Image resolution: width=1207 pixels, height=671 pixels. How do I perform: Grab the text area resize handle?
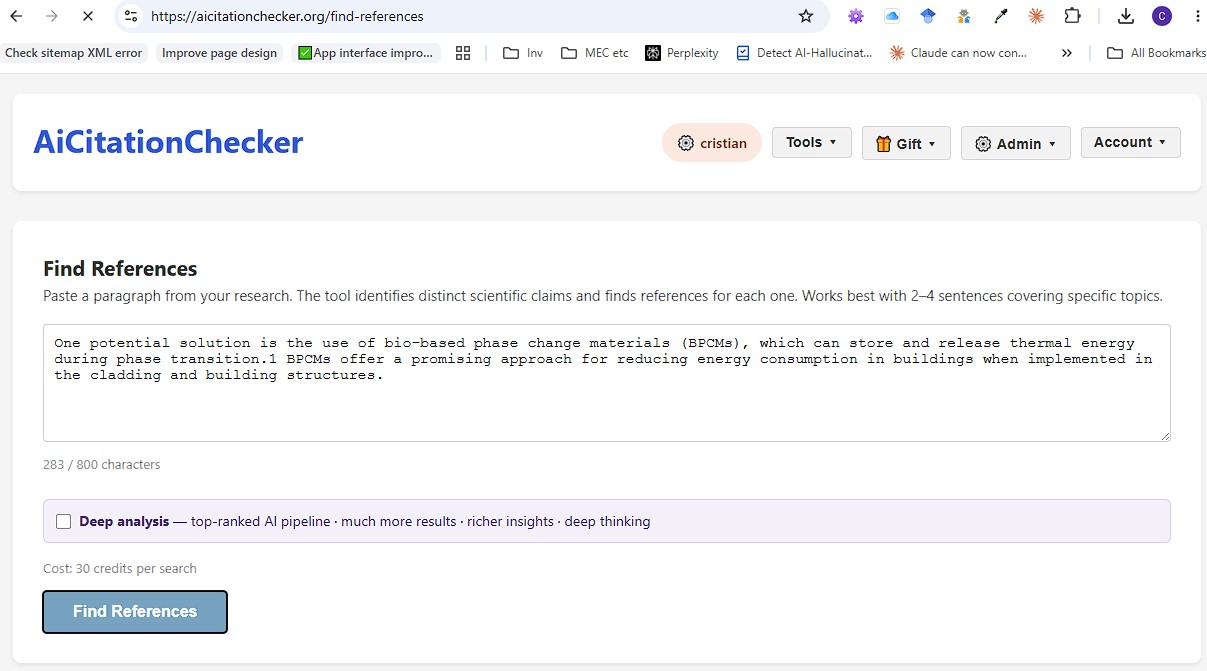(1164, 435)
